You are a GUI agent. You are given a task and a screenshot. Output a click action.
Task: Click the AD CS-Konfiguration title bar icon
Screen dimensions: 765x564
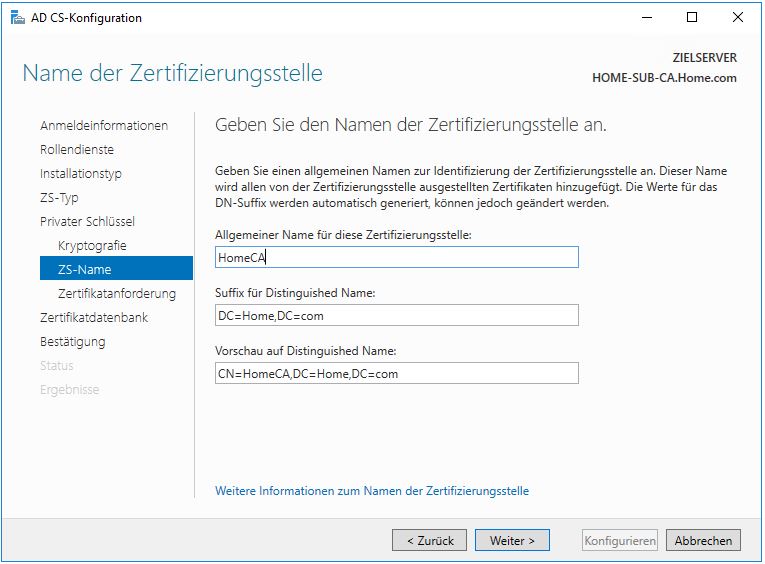point(17,17)
